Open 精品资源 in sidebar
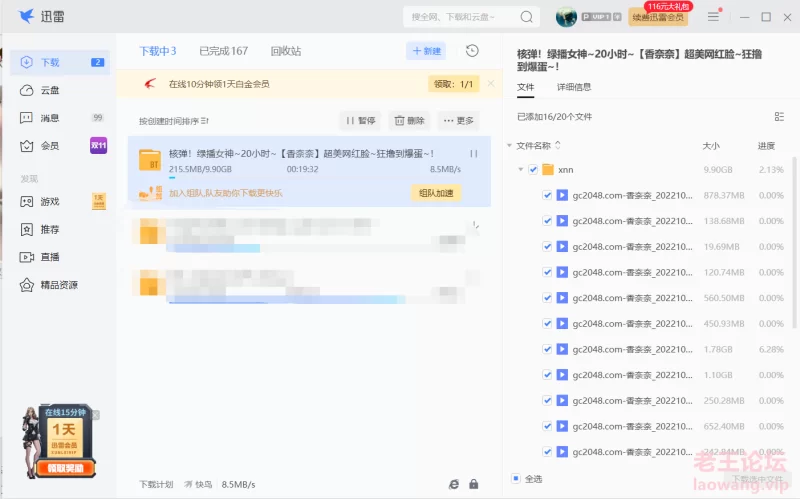The width and height of the screenshot is (800, 499). pyautogui.click(x=60, y=285)
